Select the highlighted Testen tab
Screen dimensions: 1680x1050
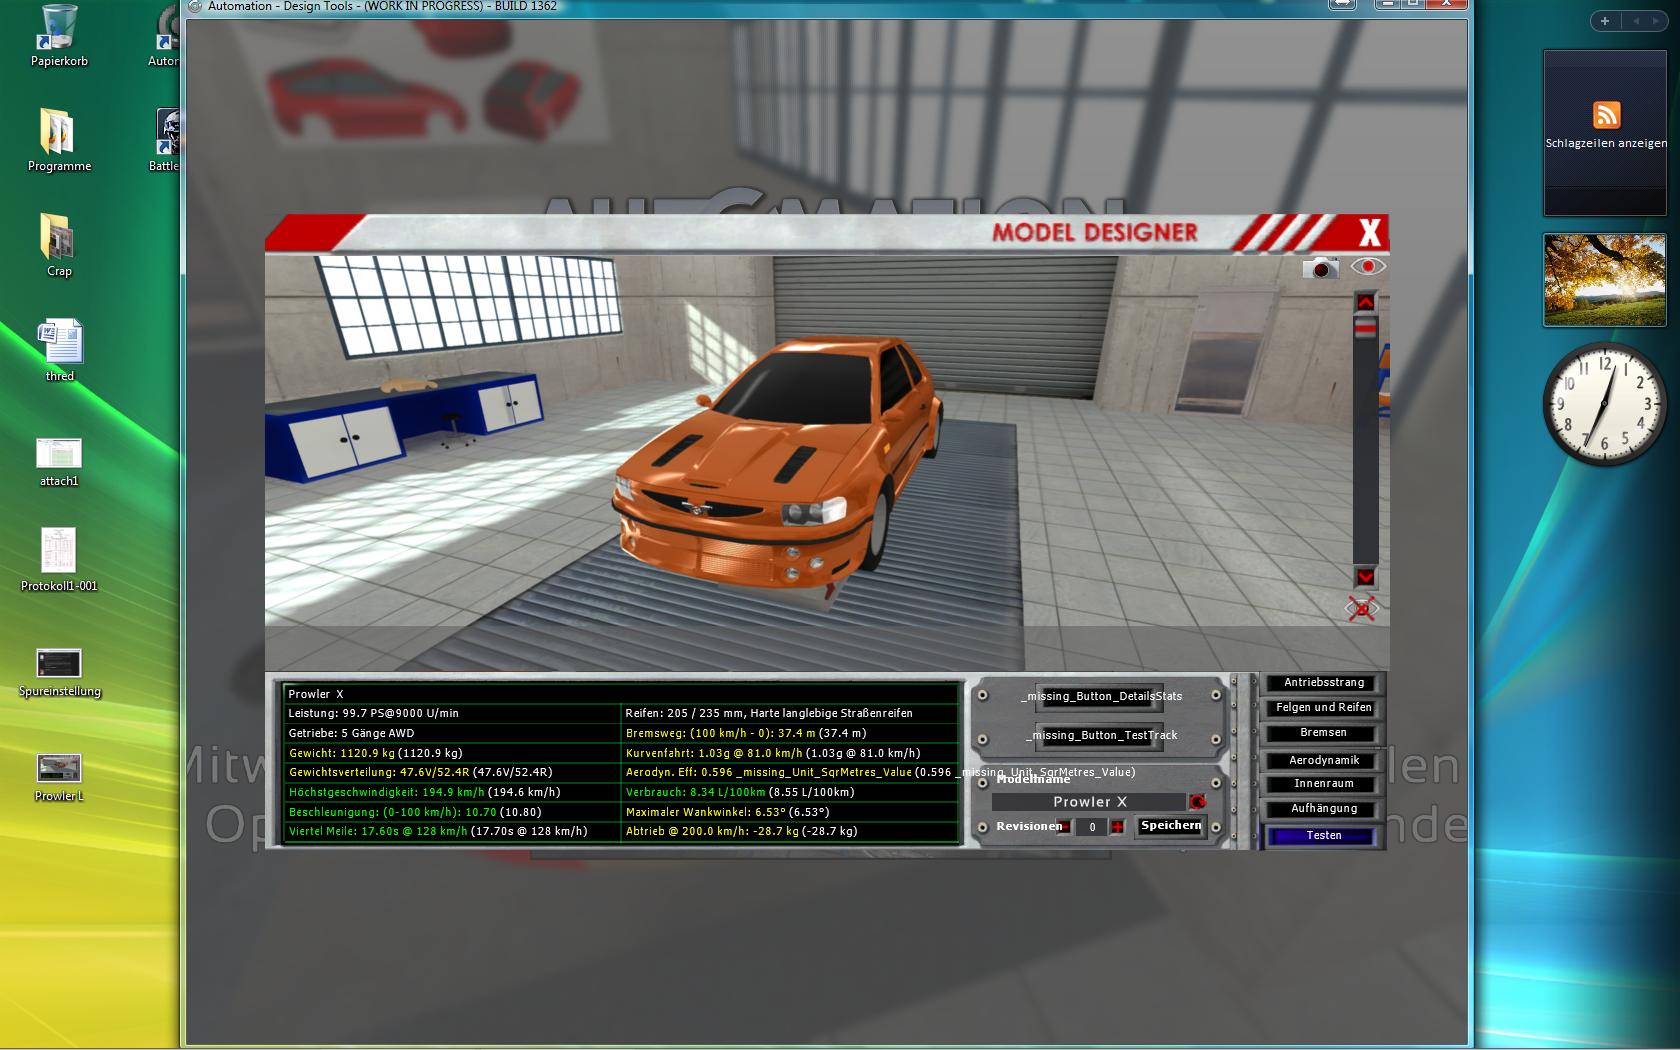click(x=1323, y=836)
